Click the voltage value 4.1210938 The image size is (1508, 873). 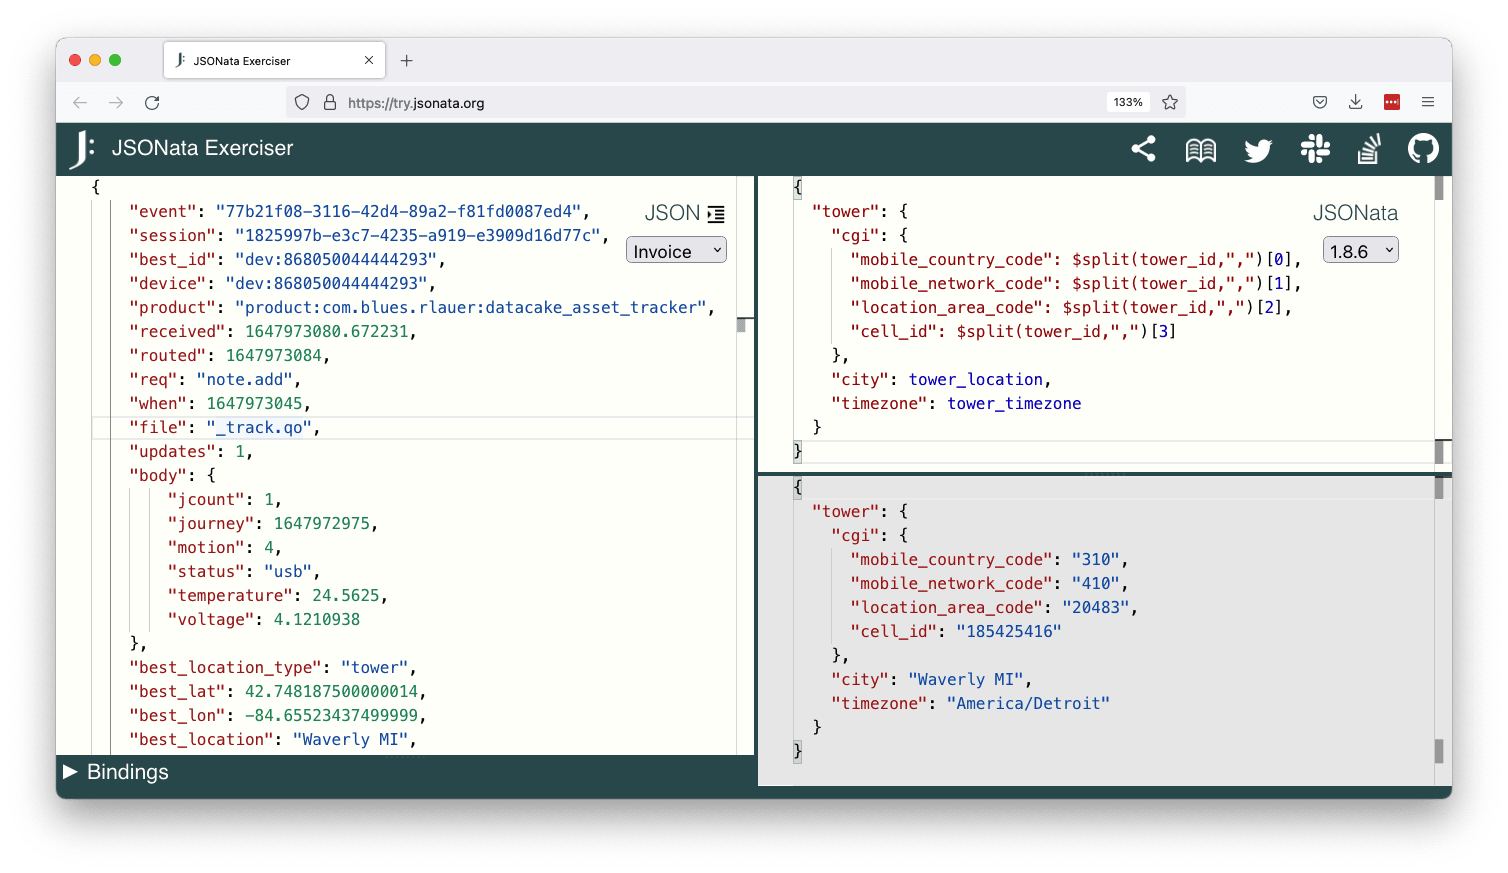click(317, 620)
